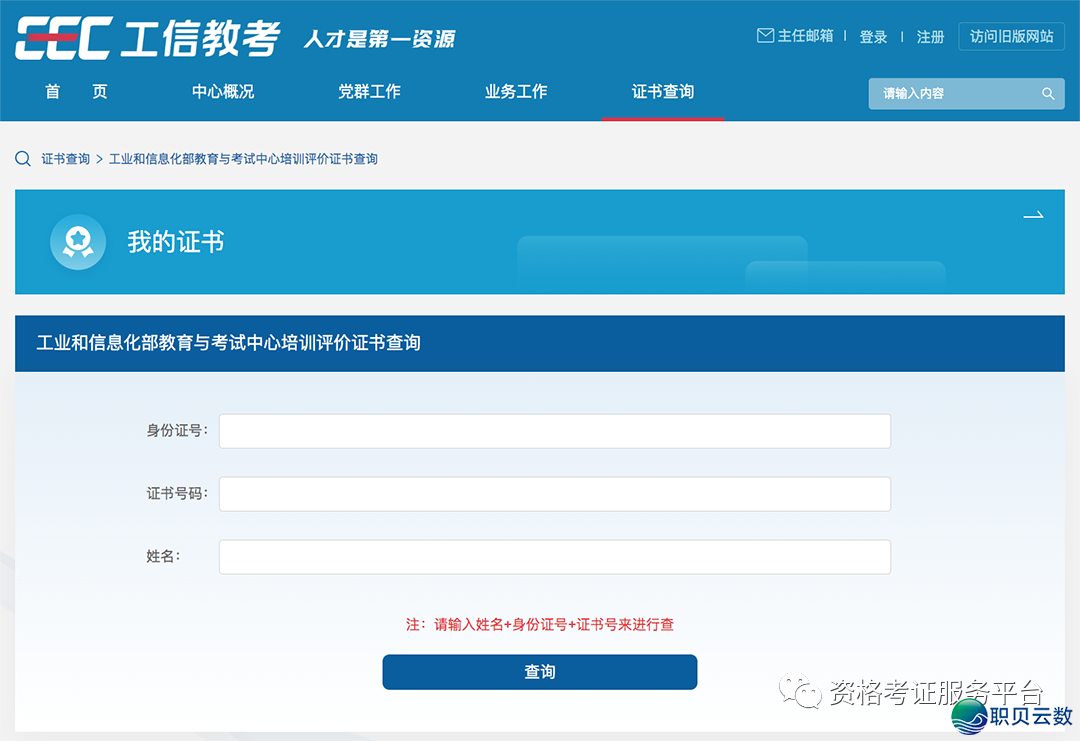The image size is (1080, 741).
Task: Click the 身份证号 input field
Action: point(554,430)
